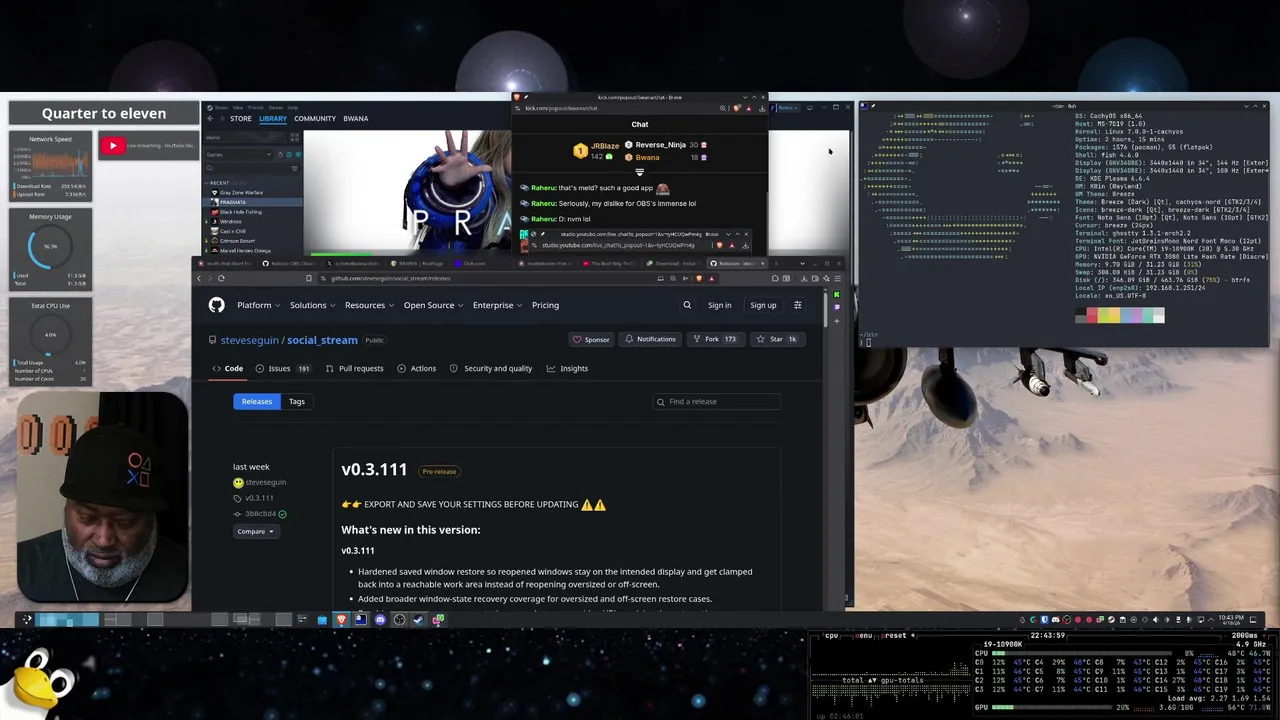
Task: Expand the Enterprise menu
Action: point(497,305)
